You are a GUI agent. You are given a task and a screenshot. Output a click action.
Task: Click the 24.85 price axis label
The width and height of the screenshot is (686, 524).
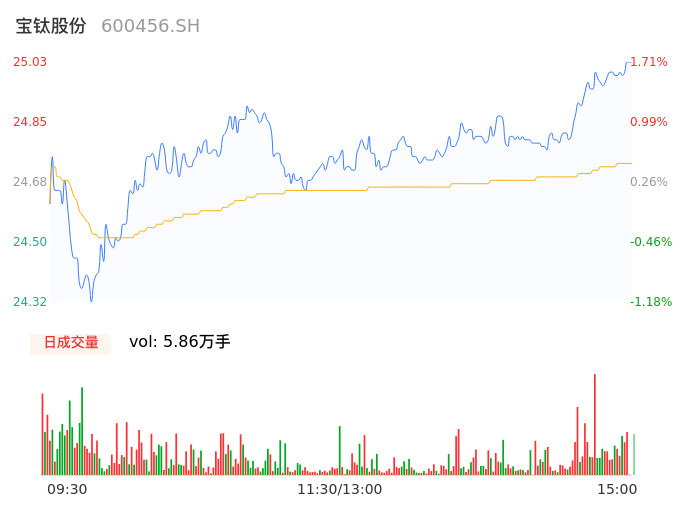coord(30,122)
